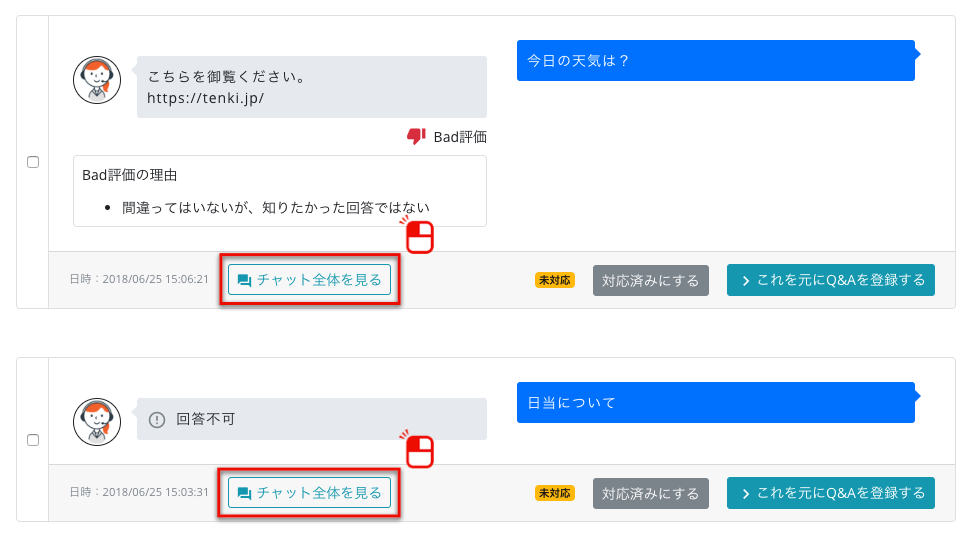The width and height of the screenshot is (972, 540).
Task: Select the 日当について question bubble
Action: [715, 402]
